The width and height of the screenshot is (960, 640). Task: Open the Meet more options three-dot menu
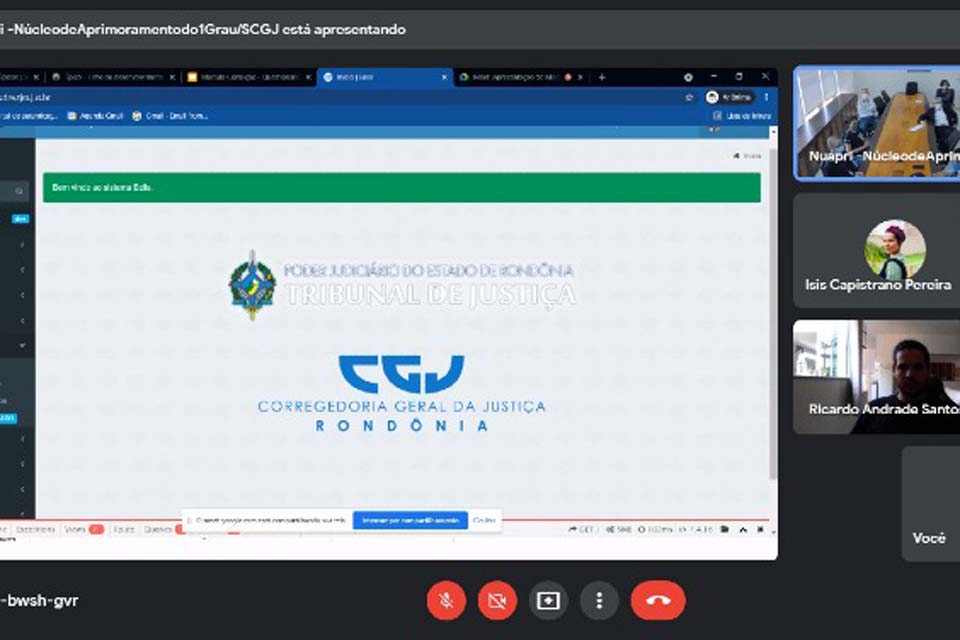point(599,600)
